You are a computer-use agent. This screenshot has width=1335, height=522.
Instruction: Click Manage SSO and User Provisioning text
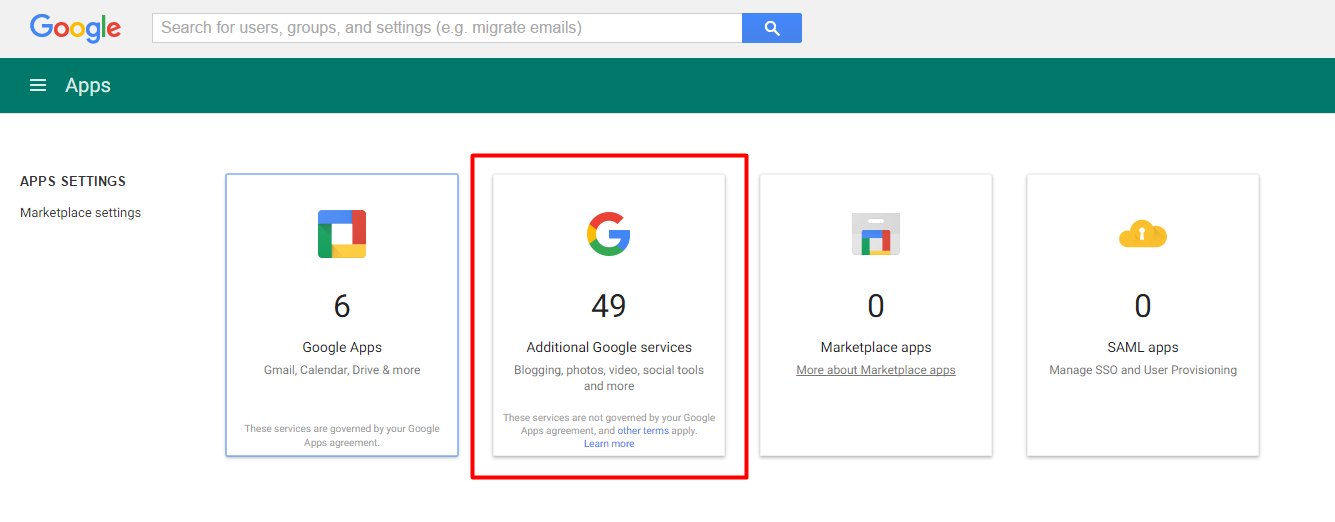1143,370
